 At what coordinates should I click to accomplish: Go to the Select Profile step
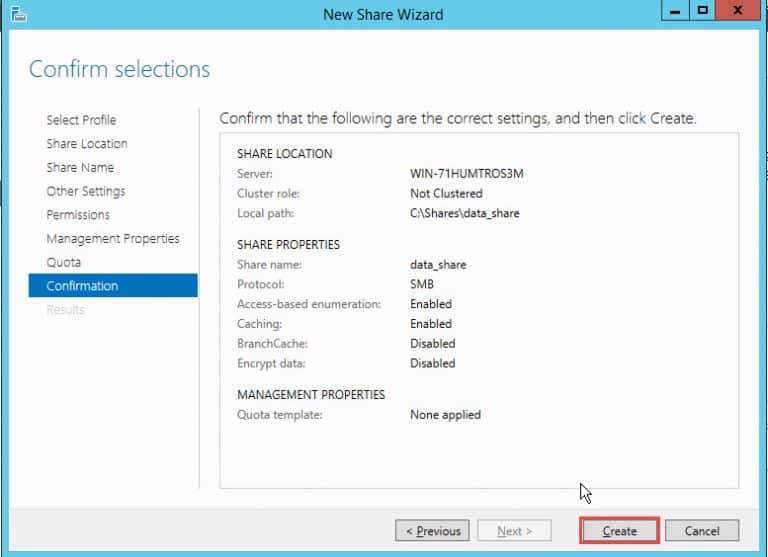(x=81, y=120)
